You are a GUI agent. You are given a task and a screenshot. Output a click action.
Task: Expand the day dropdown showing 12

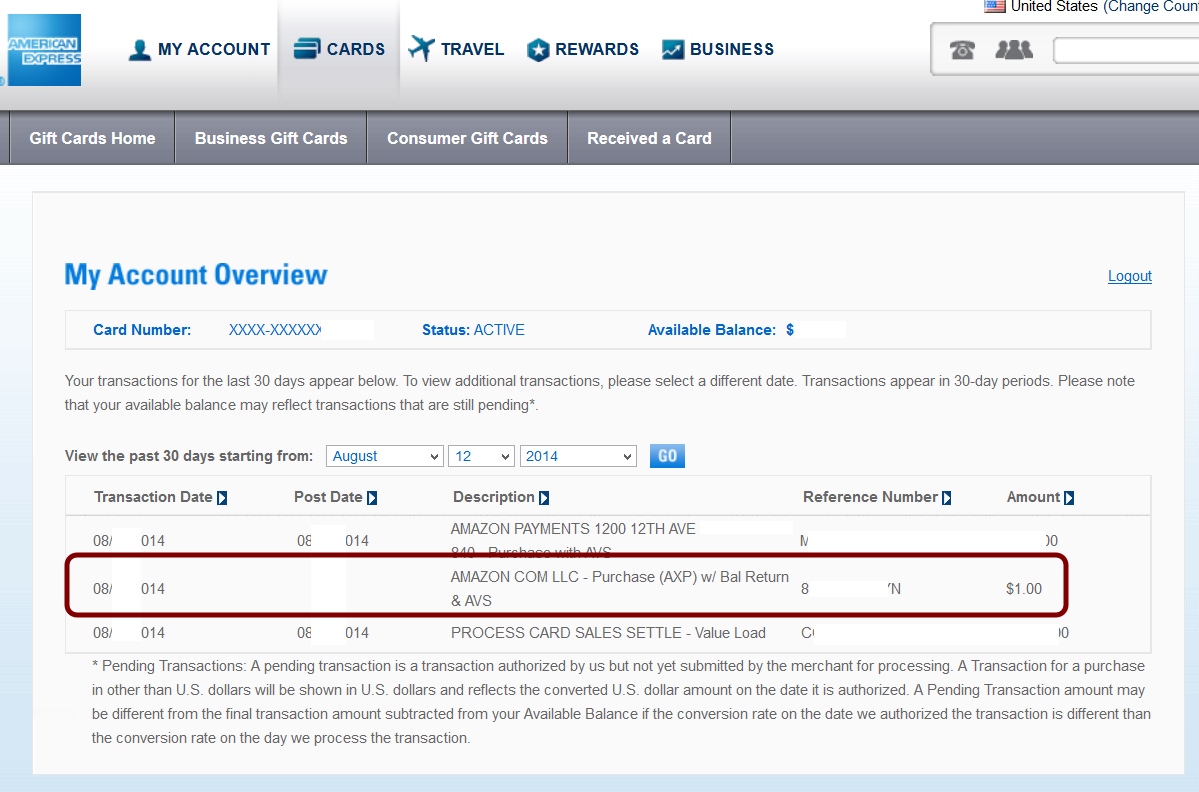point(481,456)
